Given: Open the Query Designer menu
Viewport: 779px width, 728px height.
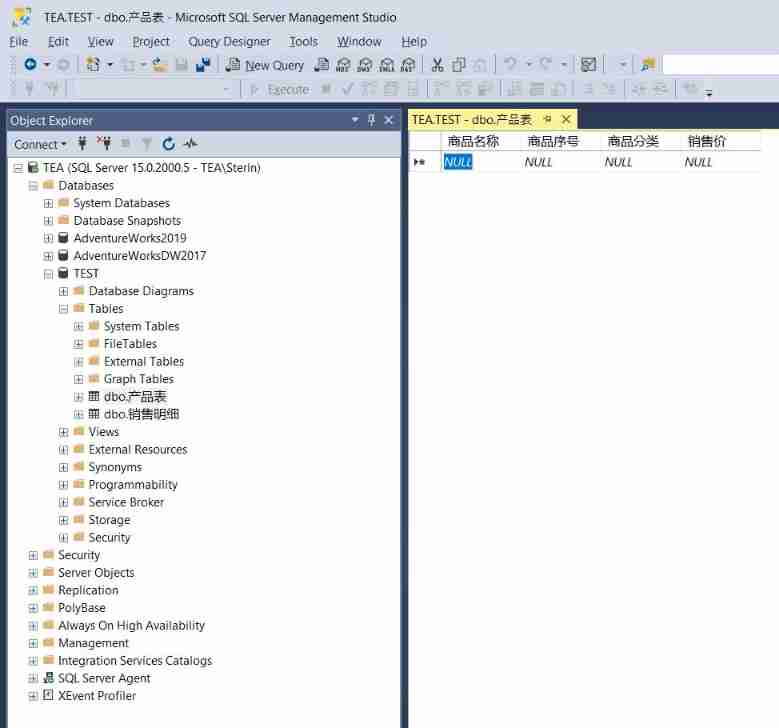Looking at the screenshot, I should 229,42.
